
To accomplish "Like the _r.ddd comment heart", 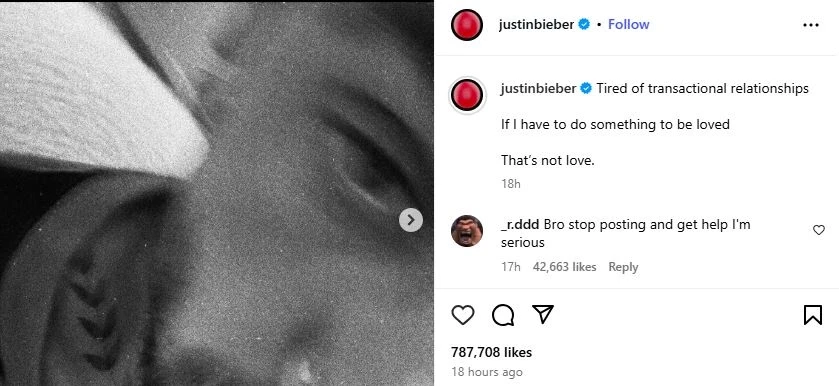I will [x=819, y=230].
